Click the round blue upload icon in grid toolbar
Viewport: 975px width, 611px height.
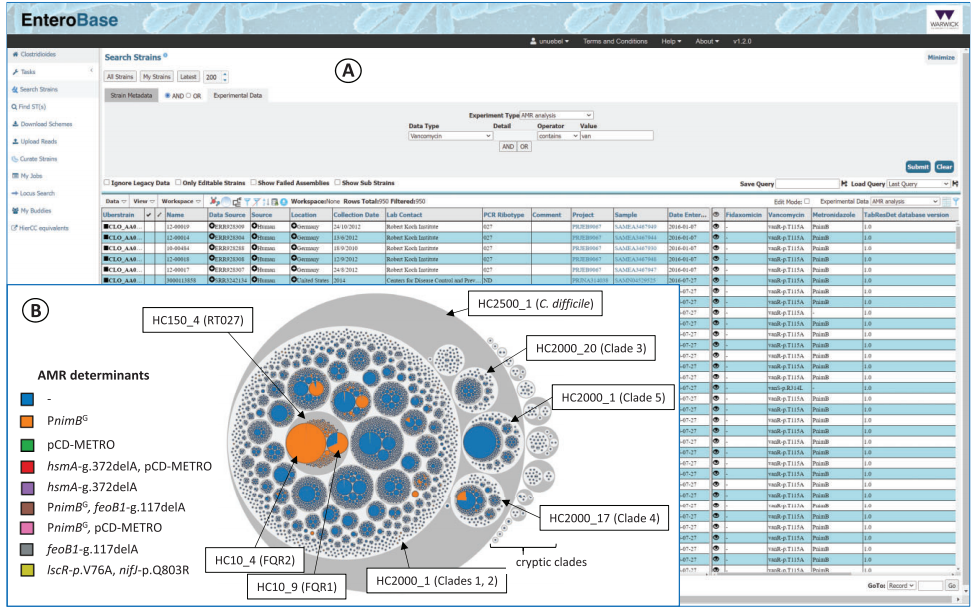(284, 201)
